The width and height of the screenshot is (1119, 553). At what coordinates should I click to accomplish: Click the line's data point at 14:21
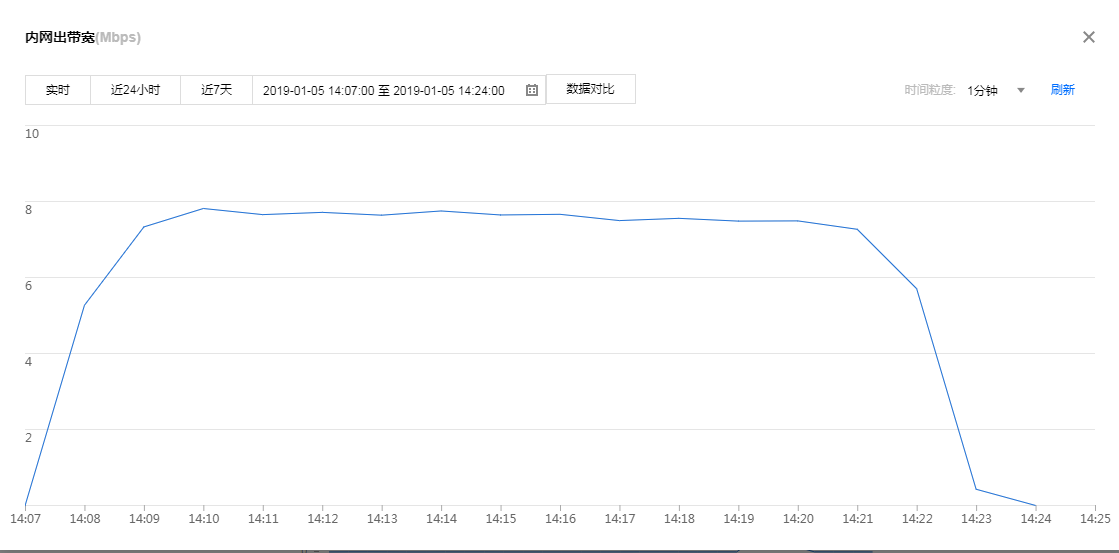click(857, 229)
